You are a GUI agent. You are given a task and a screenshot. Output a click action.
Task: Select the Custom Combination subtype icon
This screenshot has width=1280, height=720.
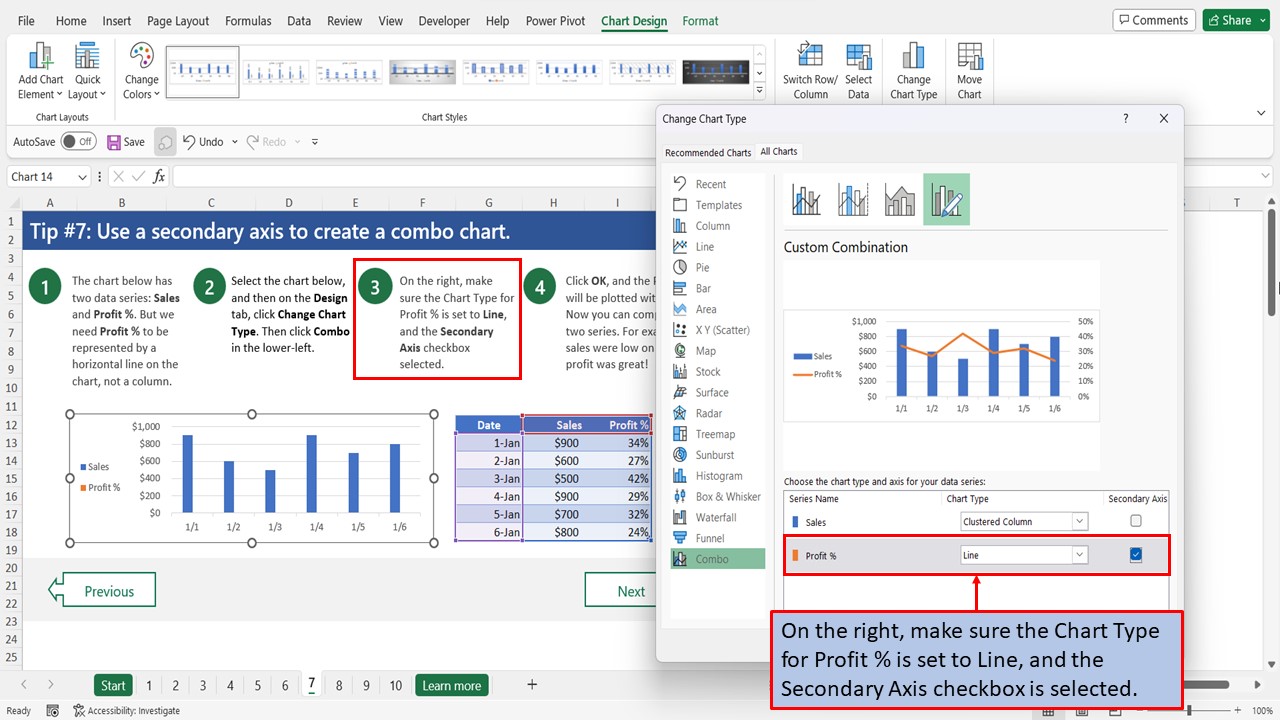click(x=945, y=199)
